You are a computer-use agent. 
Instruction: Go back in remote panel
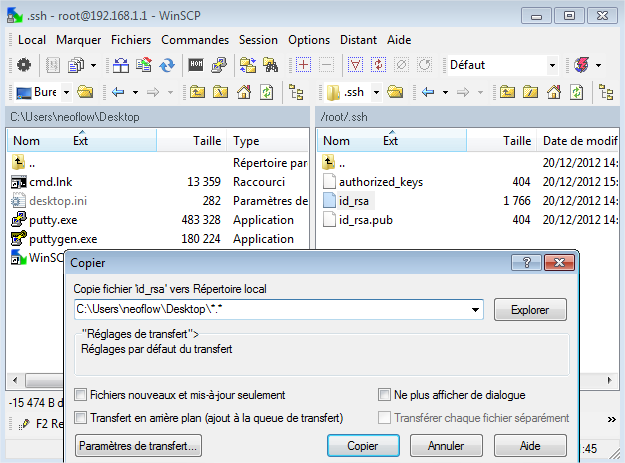[428, 92]
